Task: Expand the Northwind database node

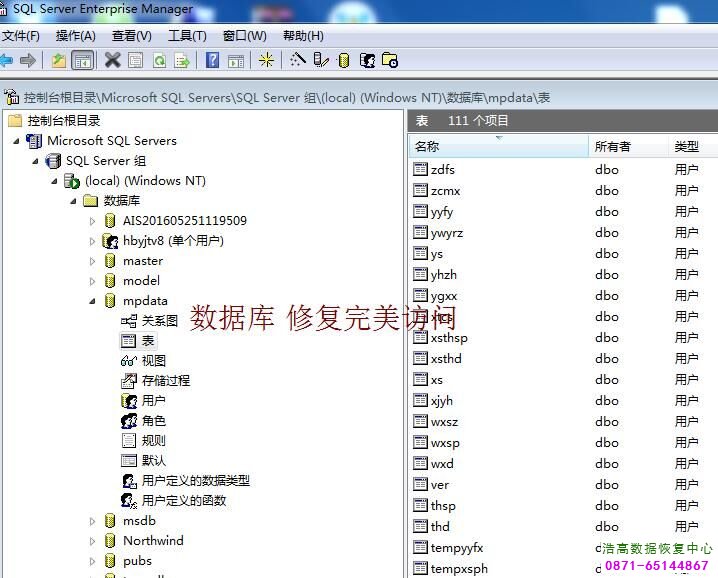Action: point(93,541)
